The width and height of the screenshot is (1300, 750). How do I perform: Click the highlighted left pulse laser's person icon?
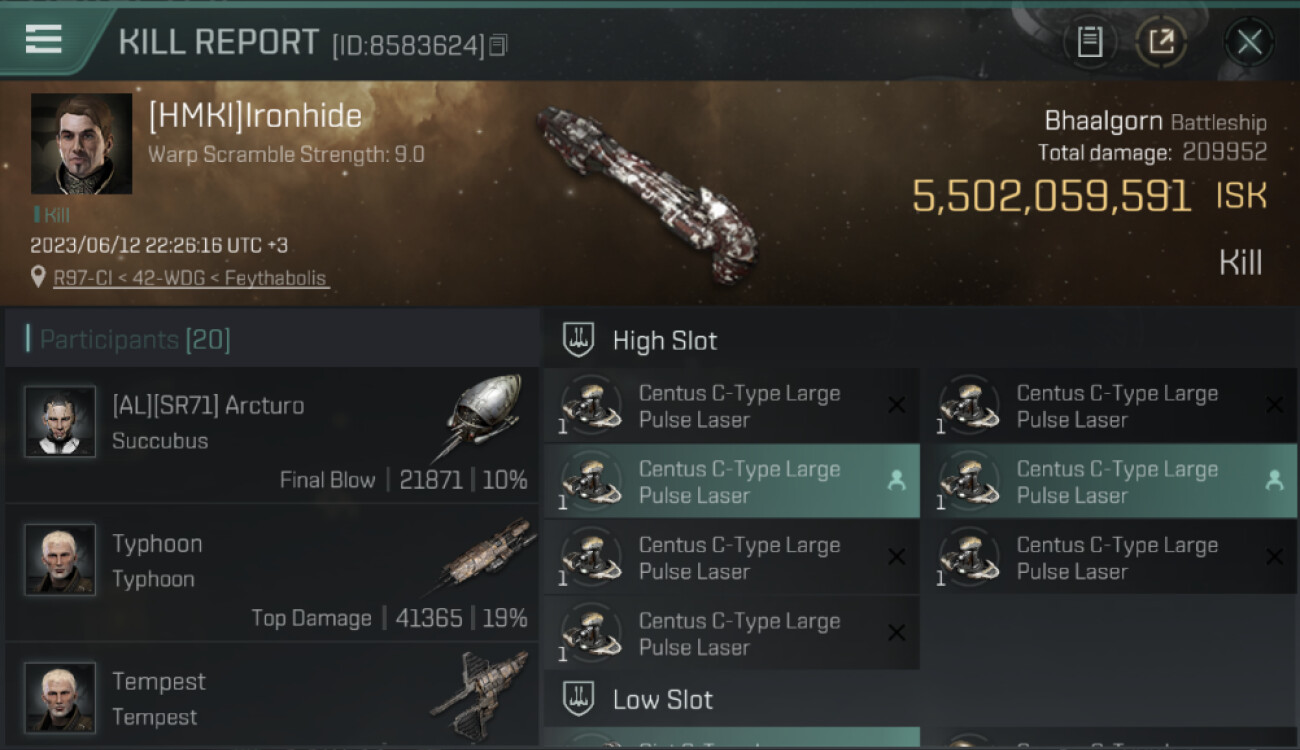pos(896,481)
